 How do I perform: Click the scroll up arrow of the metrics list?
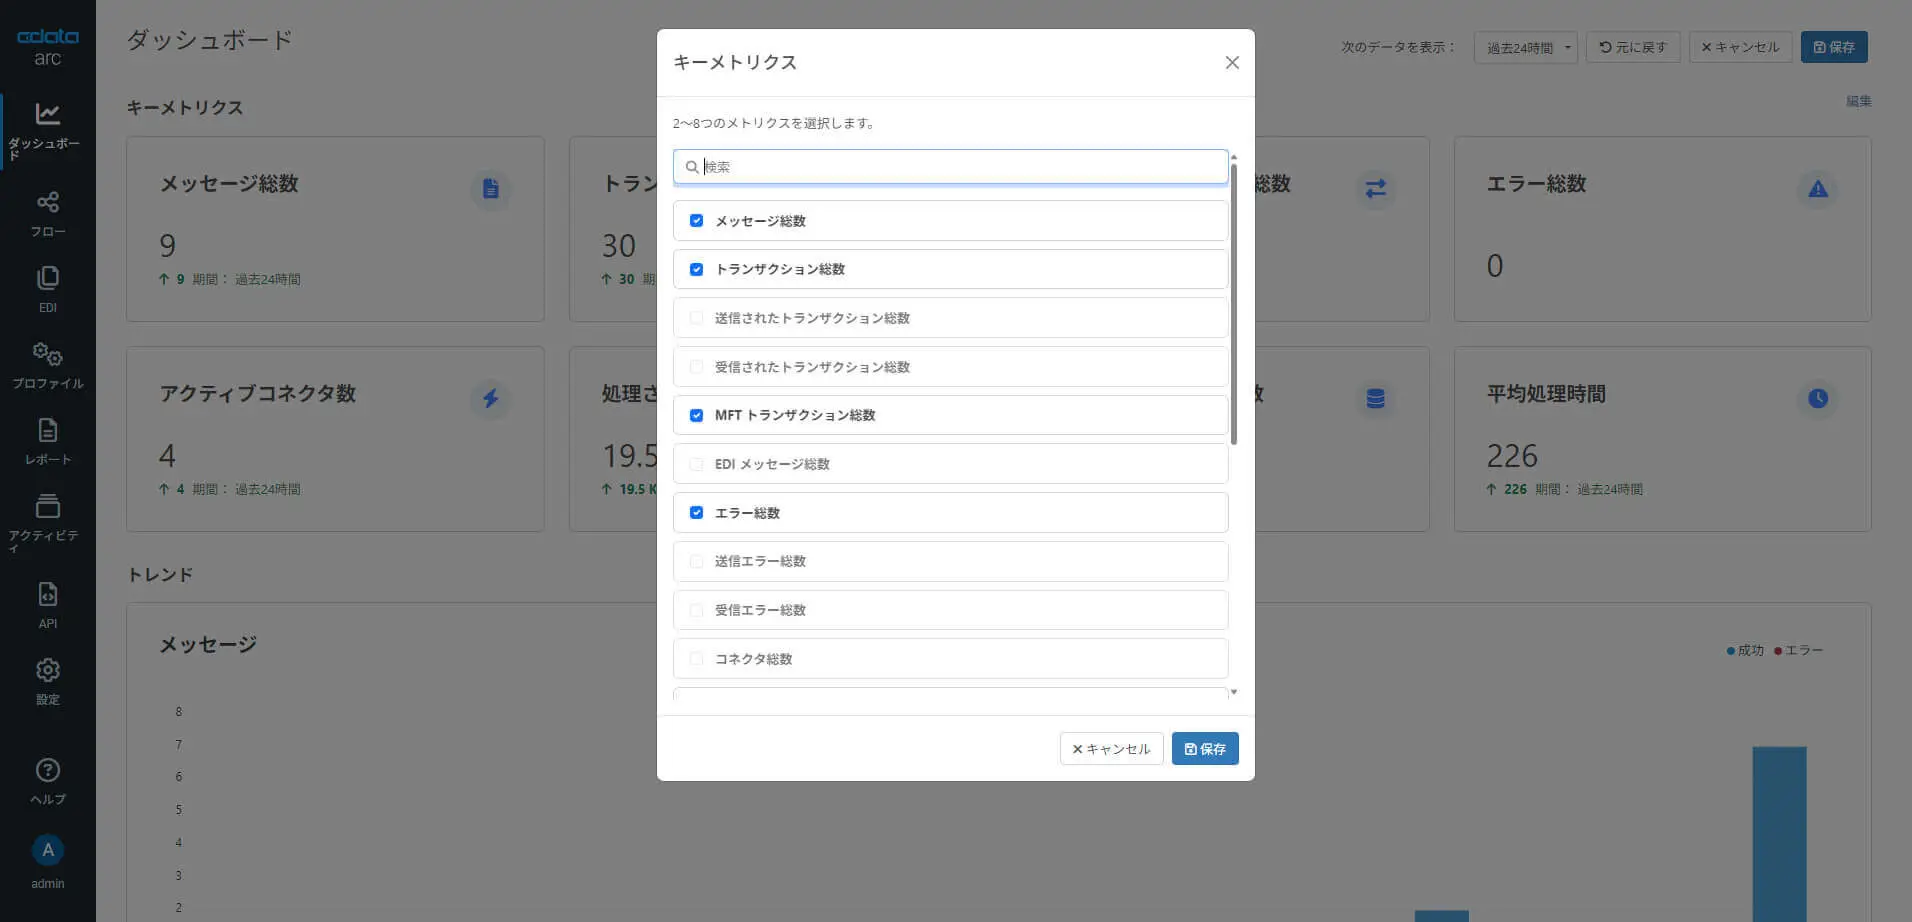(1234, 158)
